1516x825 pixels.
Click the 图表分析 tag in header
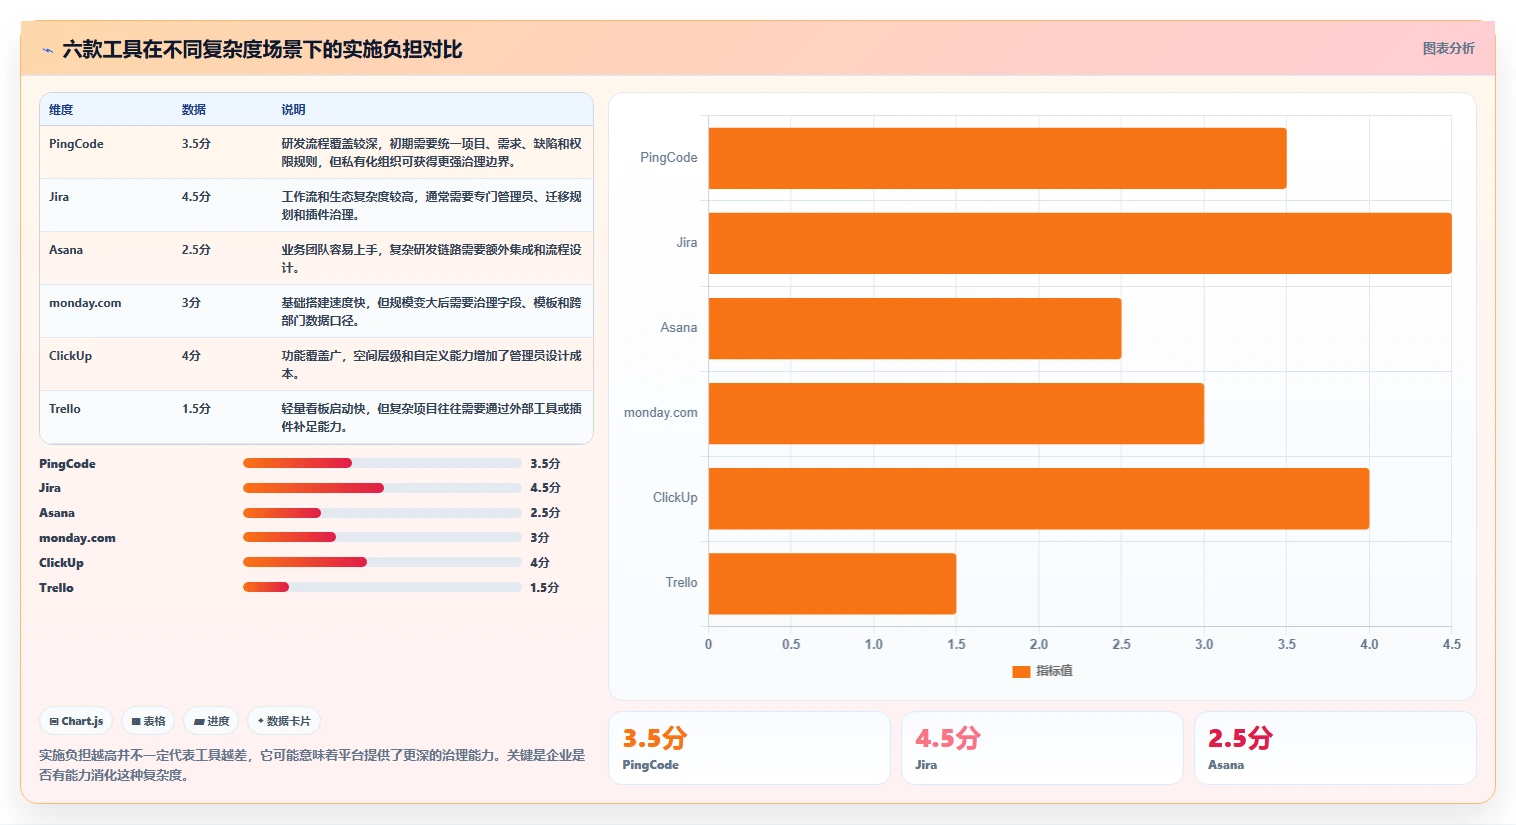[1448, 48]
